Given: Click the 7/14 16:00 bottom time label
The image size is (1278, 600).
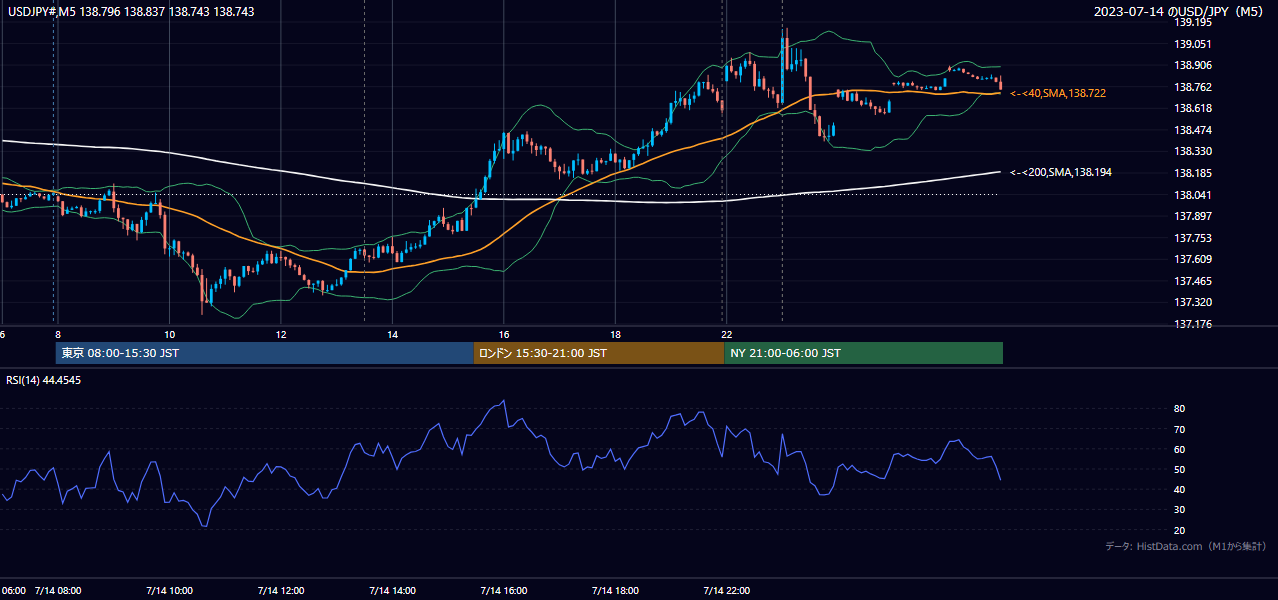Looking at the screenshot, I should (x=504, y=590).
